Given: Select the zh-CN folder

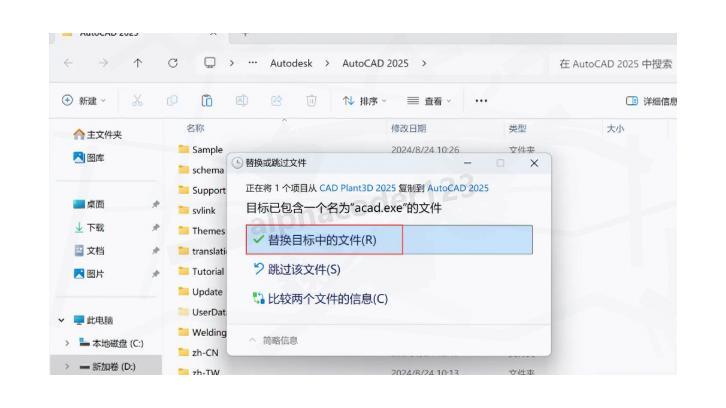Looking at the screenshot, I should [199, 353].
